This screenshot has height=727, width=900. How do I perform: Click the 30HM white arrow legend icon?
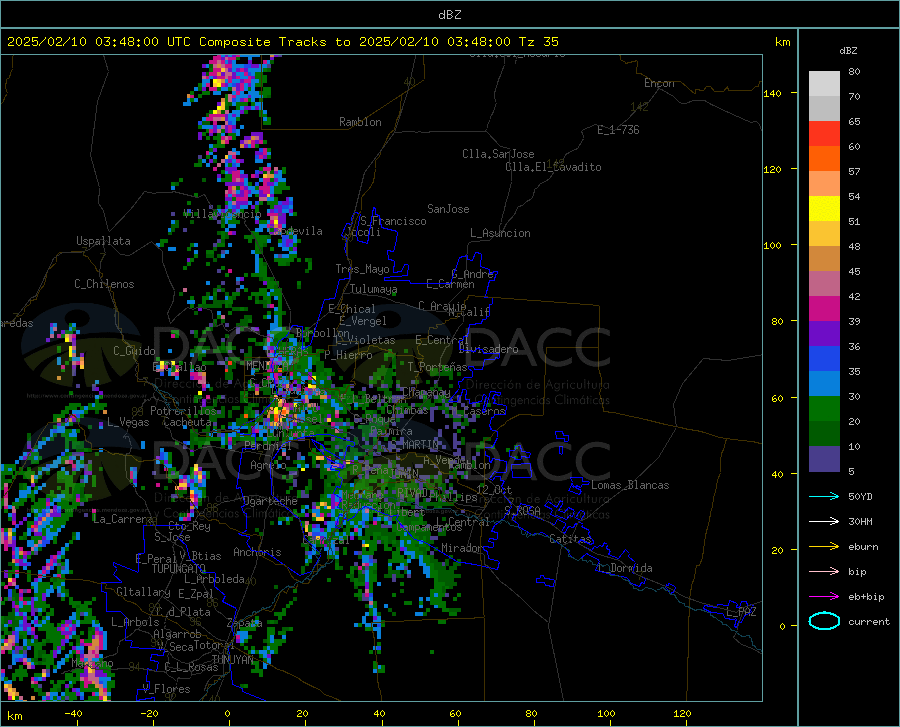(824, 521)
